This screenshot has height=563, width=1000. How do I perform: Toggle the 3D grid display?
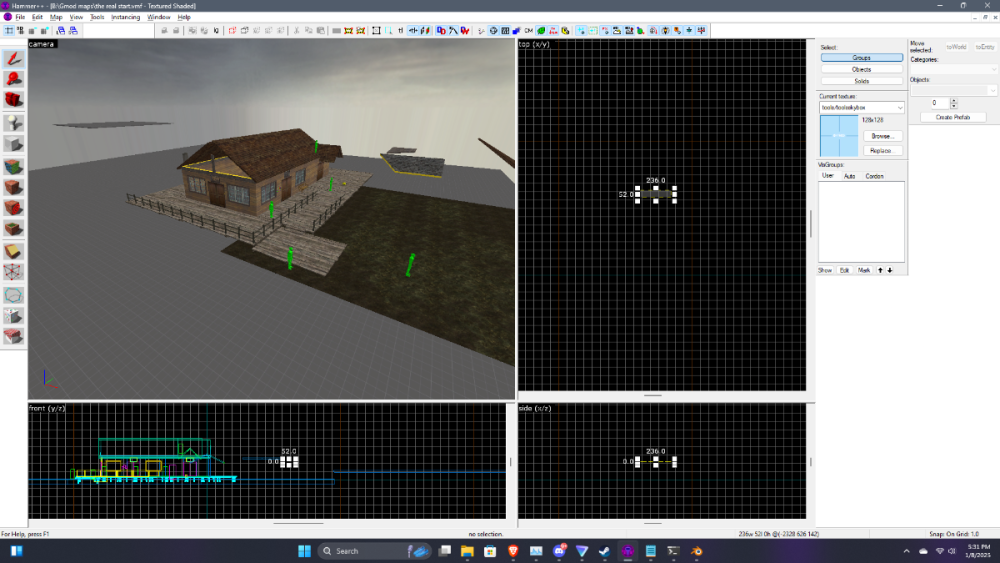pyautogui.click(x=20, y=31)
